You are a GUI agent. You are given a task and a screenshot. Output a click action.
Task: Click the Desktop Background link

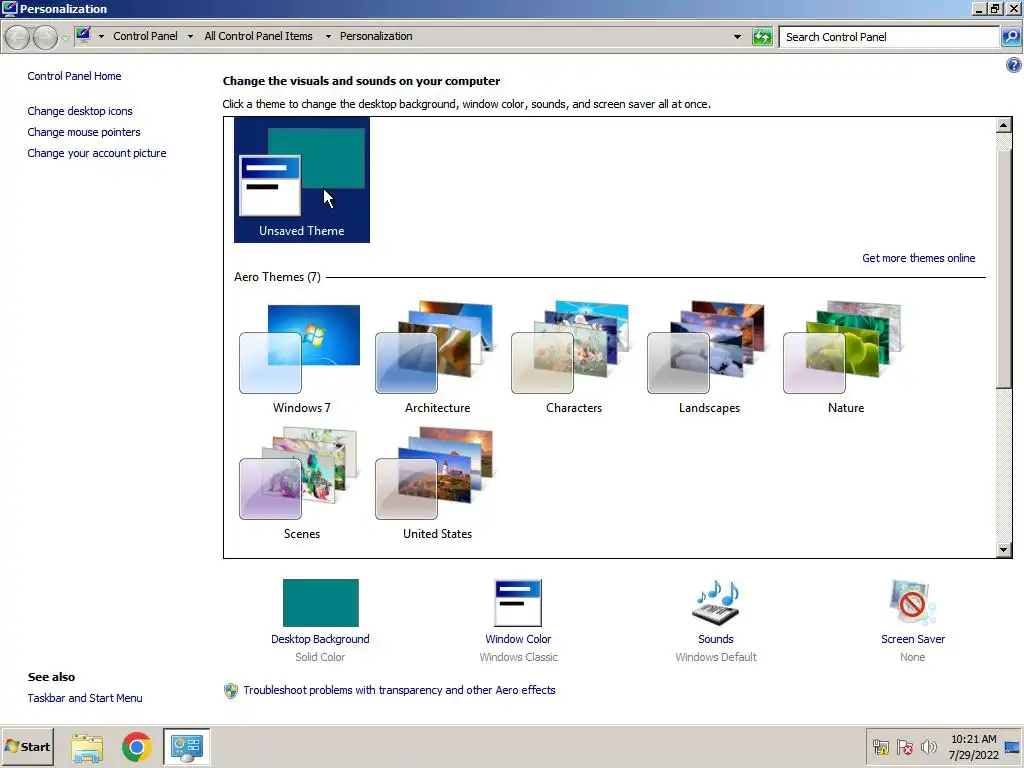tap(320, 639)
